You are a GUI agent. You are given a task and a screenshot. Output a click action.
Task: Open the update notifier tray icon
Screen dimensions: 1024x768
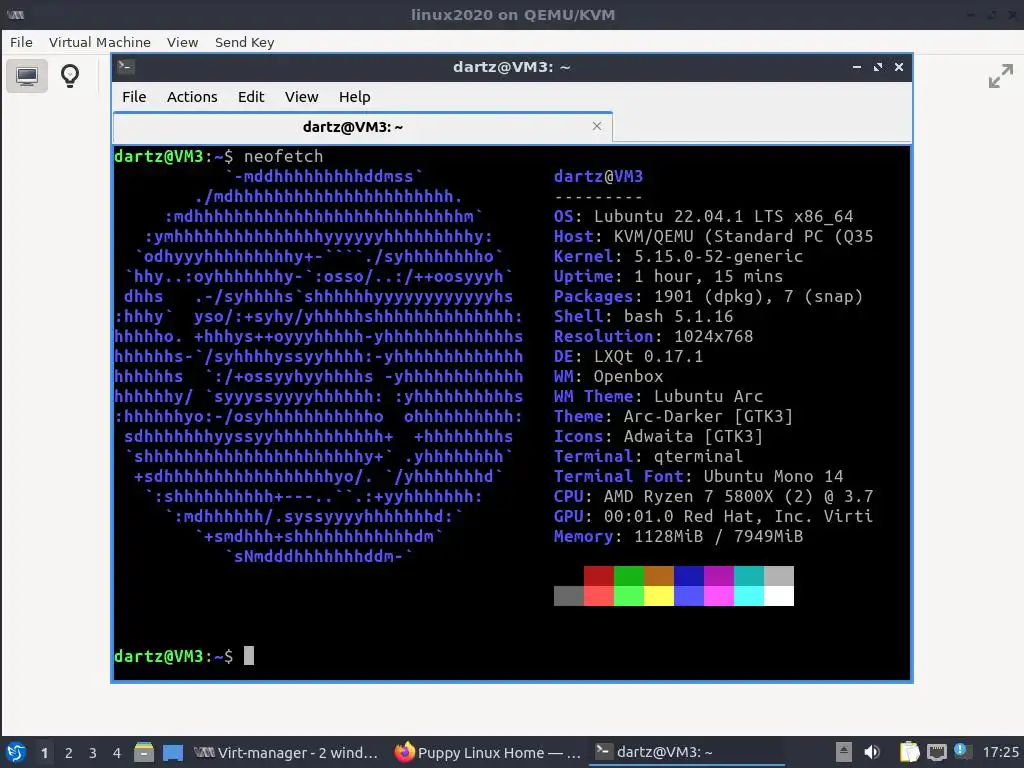click(962, 751)
